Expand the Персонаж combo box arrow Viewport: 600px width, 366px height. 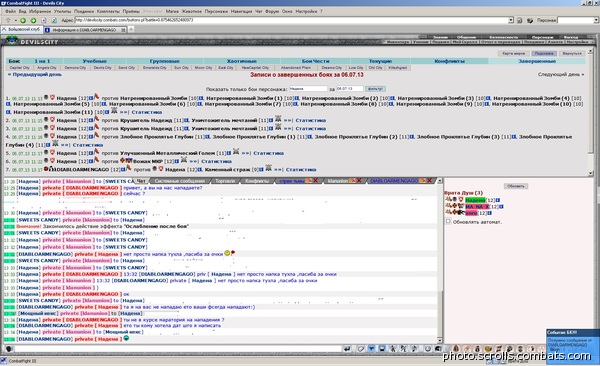[x=596, y=20]
